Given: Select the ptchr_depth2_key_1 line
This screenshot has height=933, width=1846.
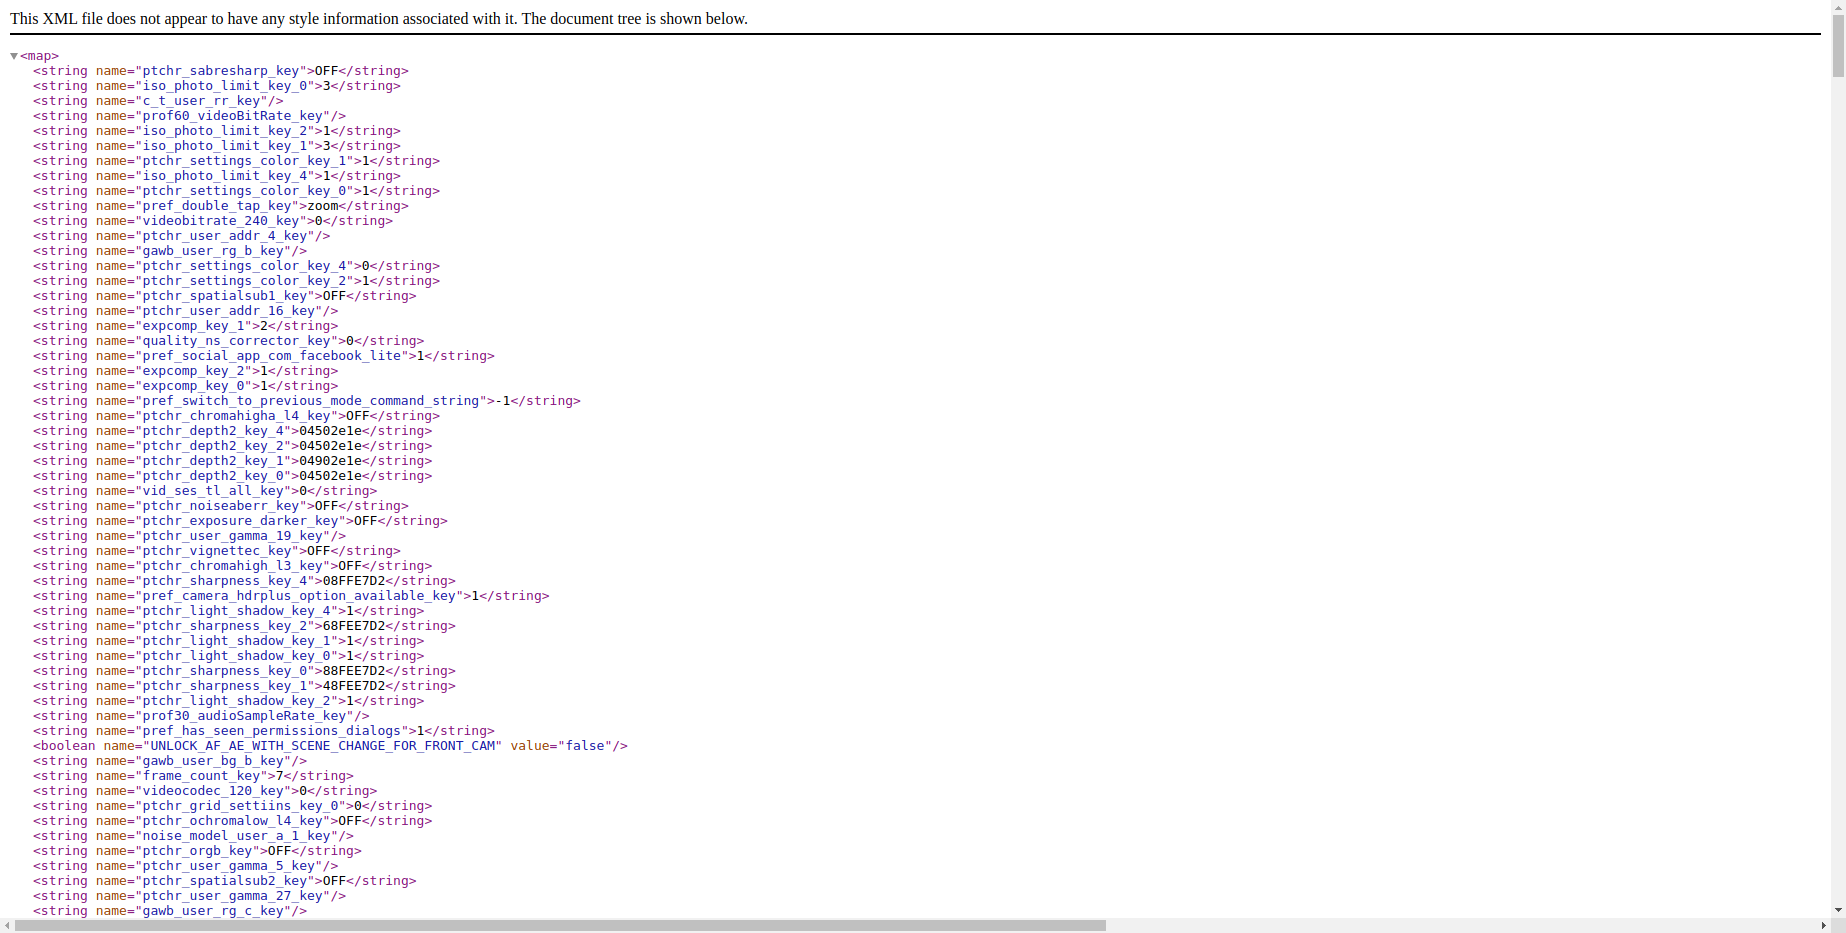Looking at the screenshot, I should (x=233, y=461).
